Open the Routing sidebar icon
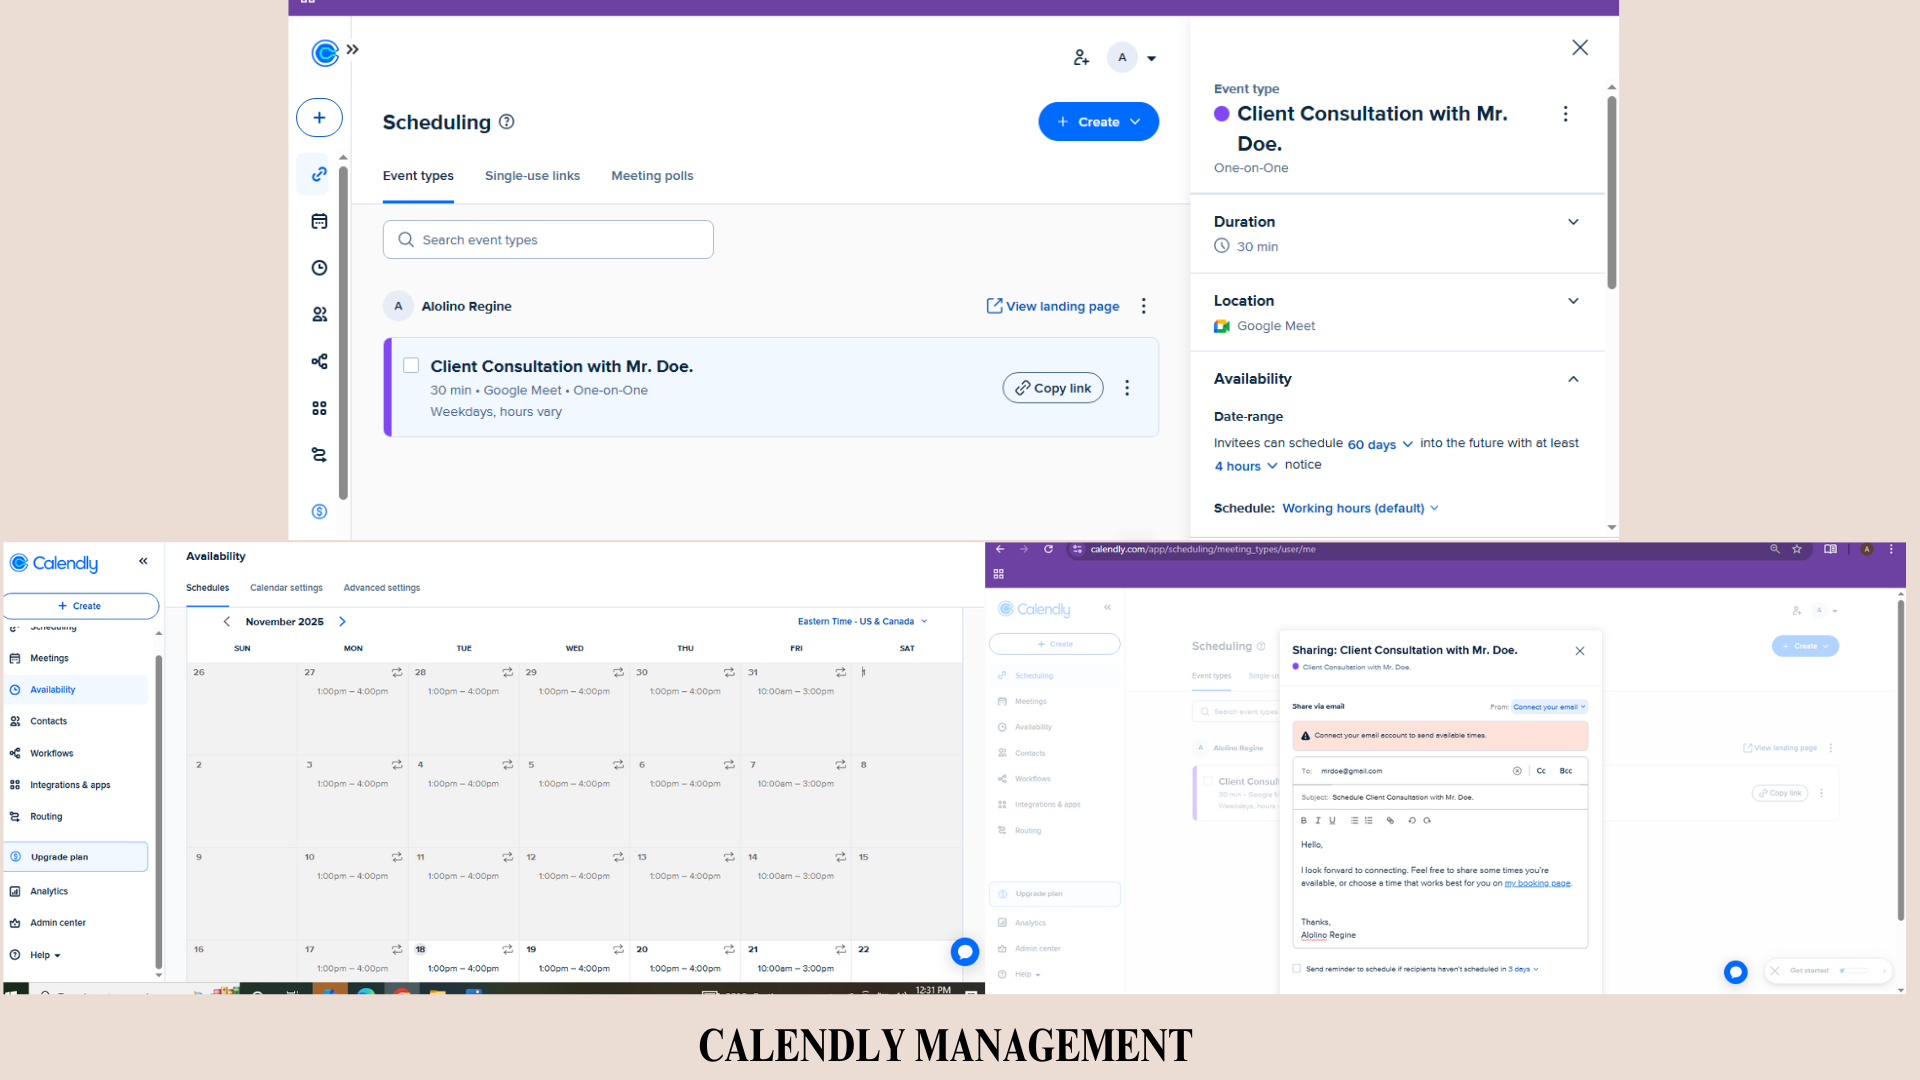1920x1080 pixels. click(x=319, y=455)
